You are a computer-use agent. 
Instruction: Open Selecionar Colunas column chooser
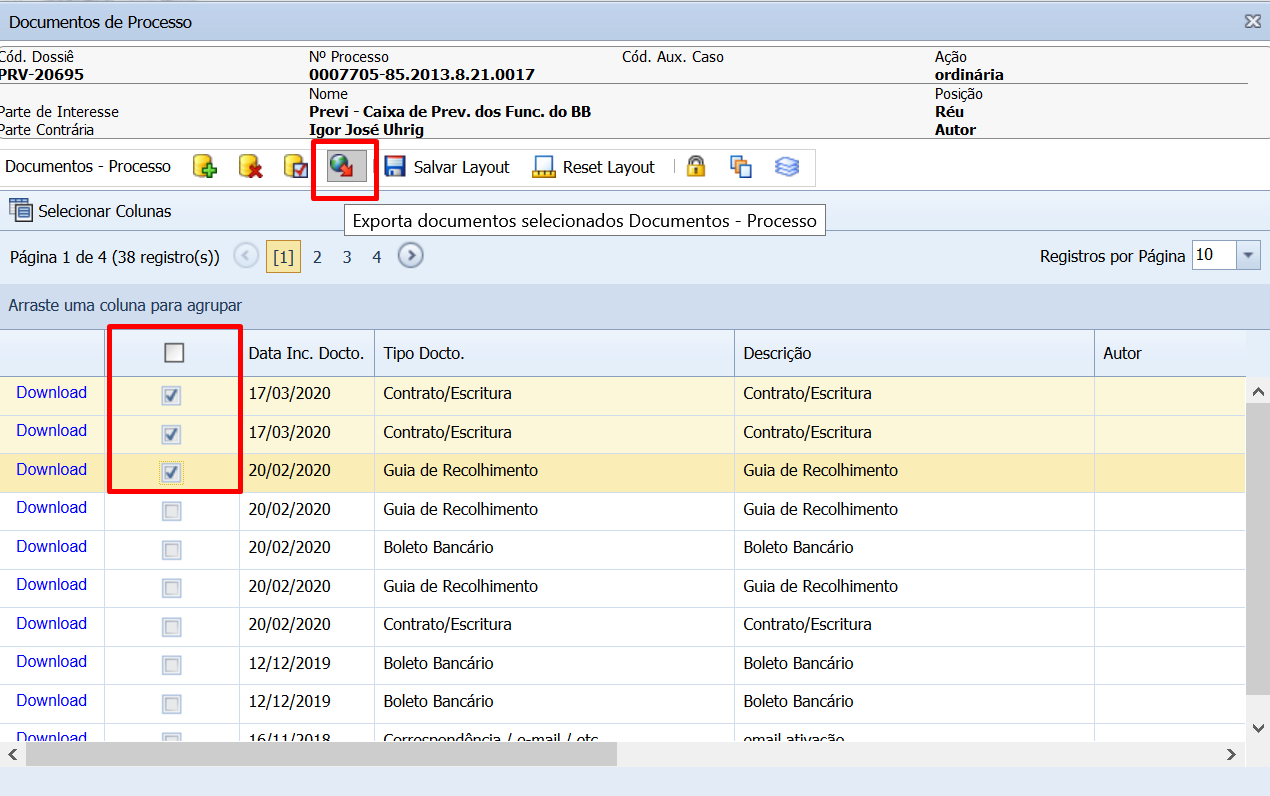90,211
